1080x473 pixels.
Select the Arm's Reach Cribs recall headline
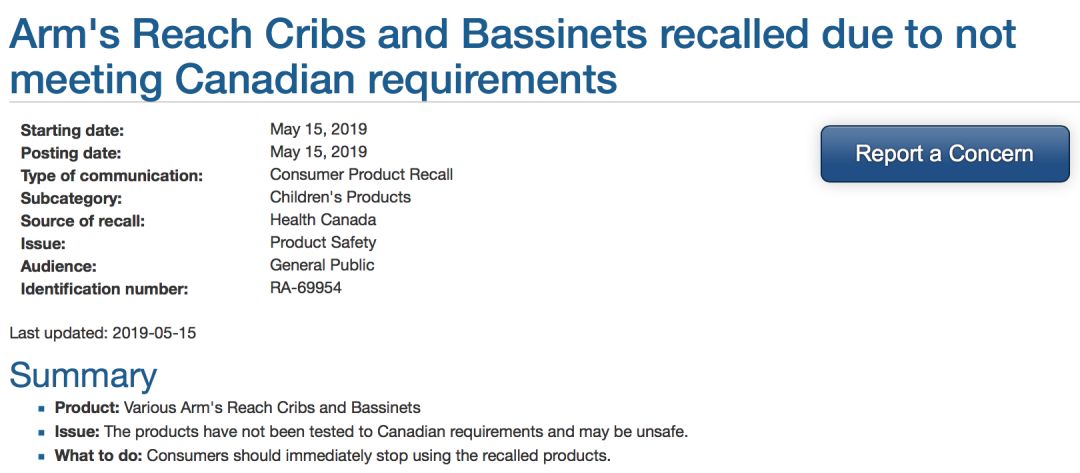pyautogui.click(x=512, y=56)
